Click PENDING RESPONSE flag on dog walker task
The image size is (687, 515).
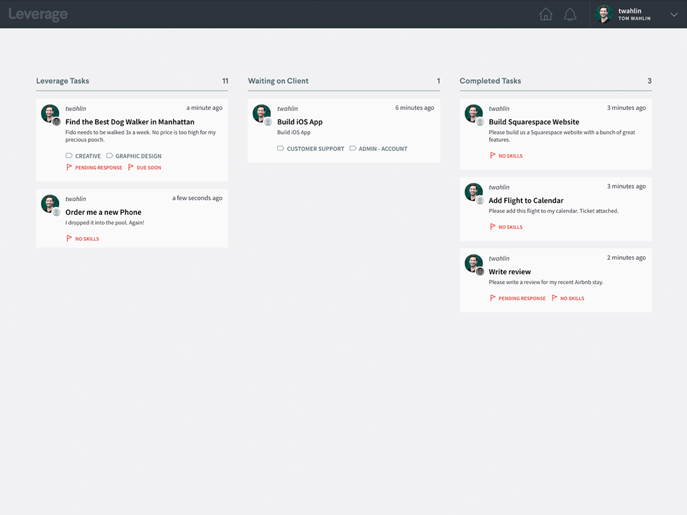click(x=94, y=167)
